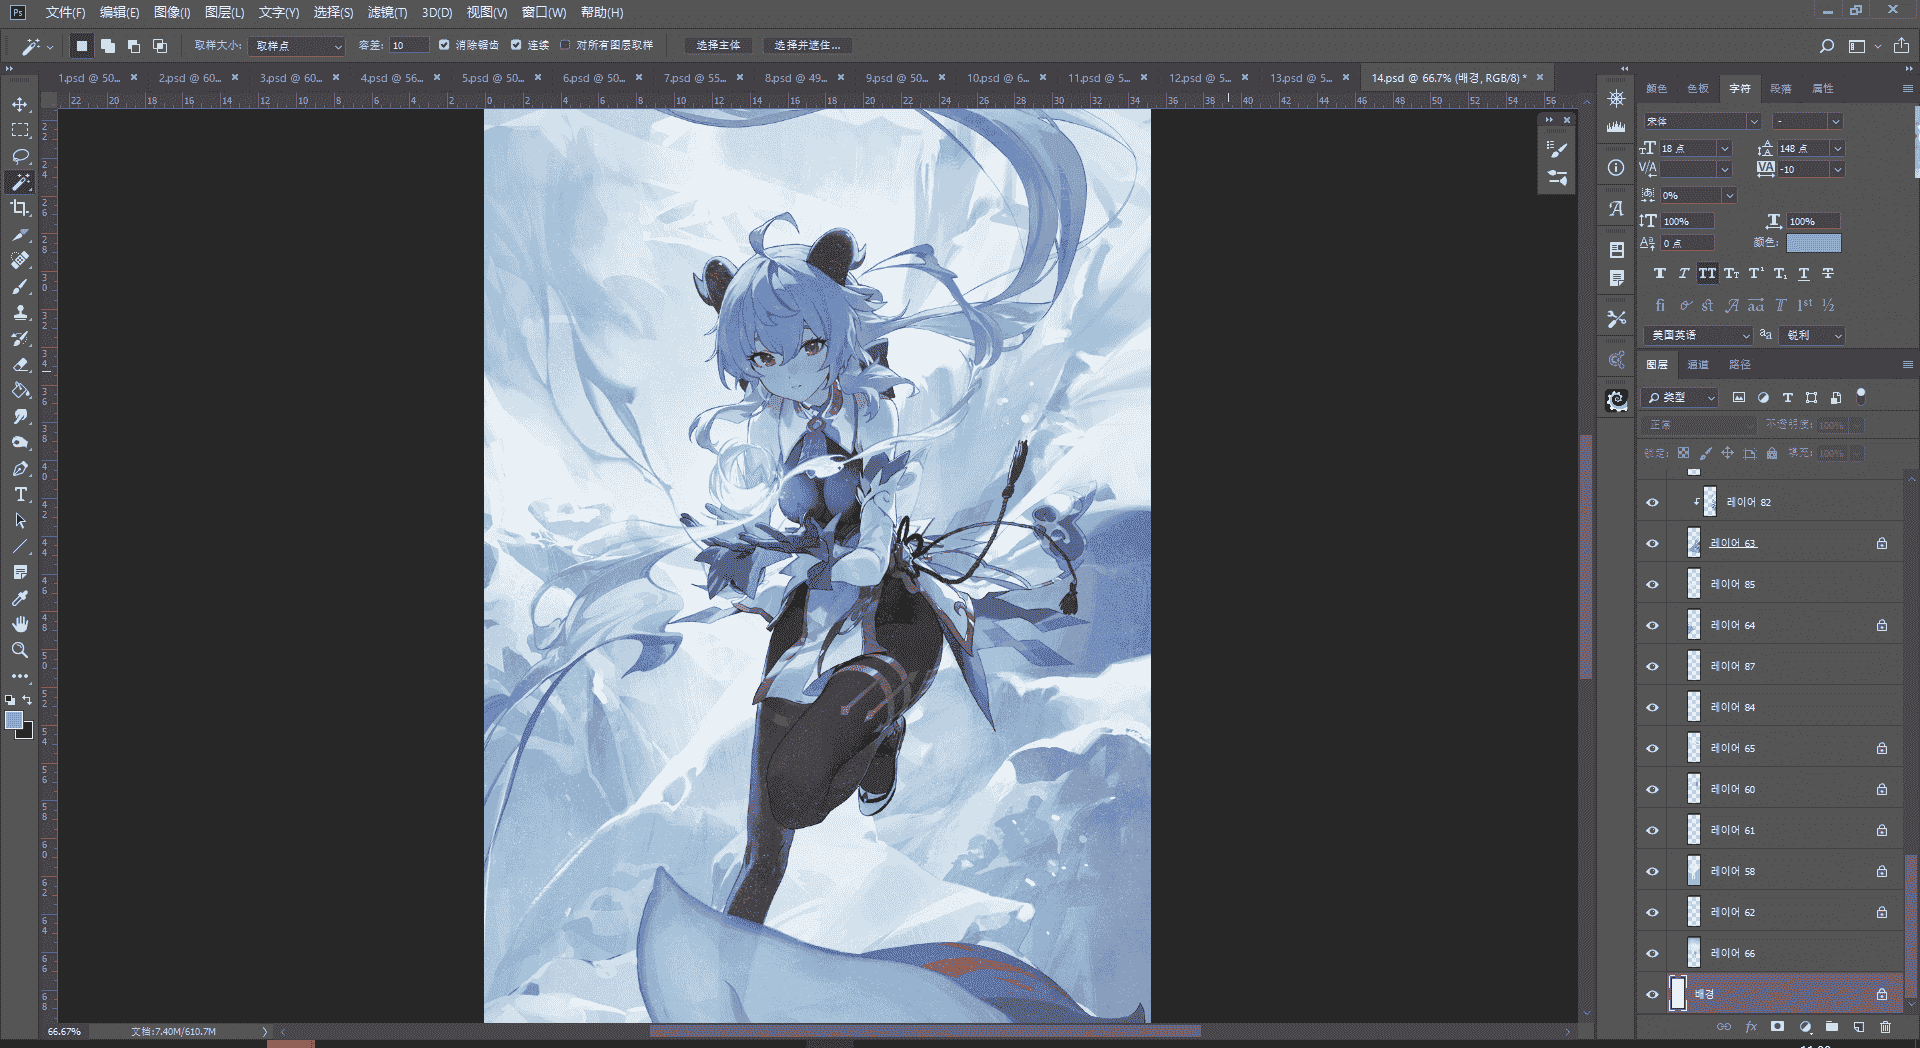Viewport: 1920px width, 1048px height.
Task: Click the faux bold T button
Action: tap(1660, 273)
